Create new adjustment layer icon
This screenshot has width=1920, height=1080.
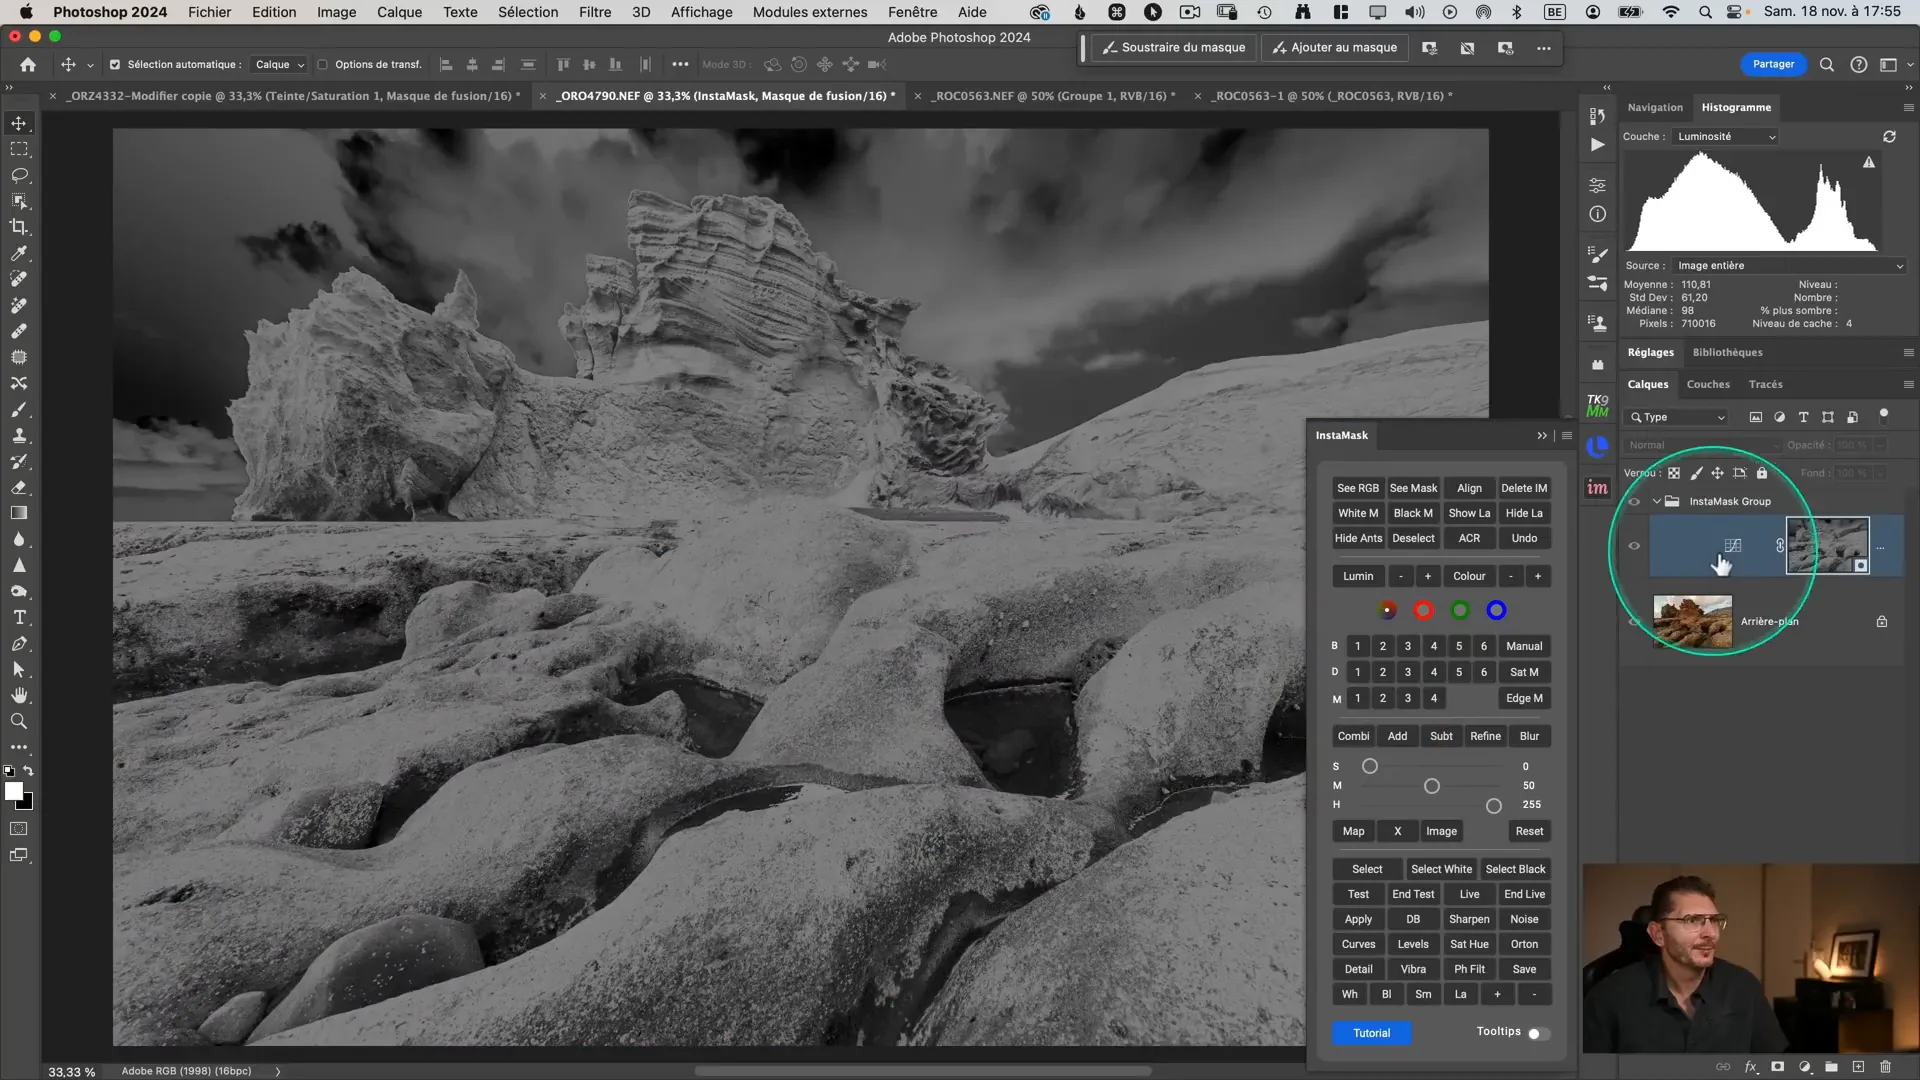coord(1805,1067)
